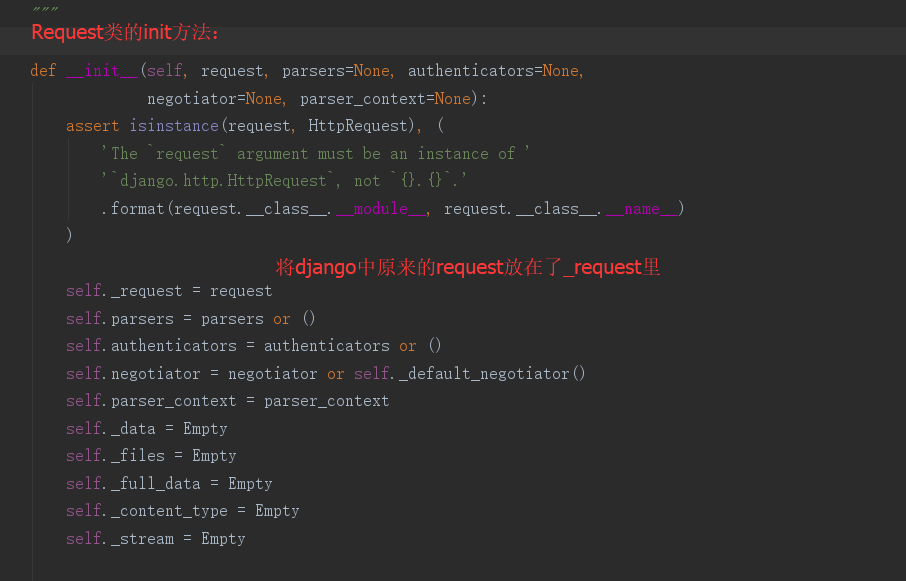Click the "assert" keyword
Viewport: 906px width, 581px height.
[x=92, y=126]
